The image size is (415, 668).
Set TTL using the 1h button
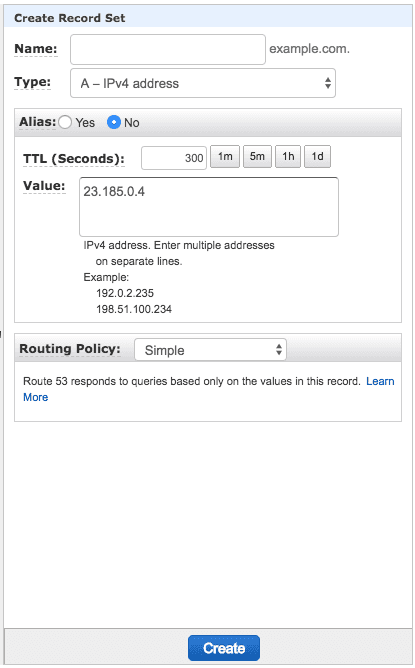click(288, 156)
